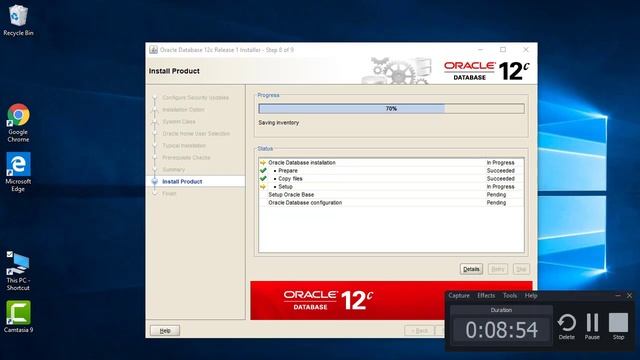
Task: Select the System Class step
Action: (x=179, y=122)
